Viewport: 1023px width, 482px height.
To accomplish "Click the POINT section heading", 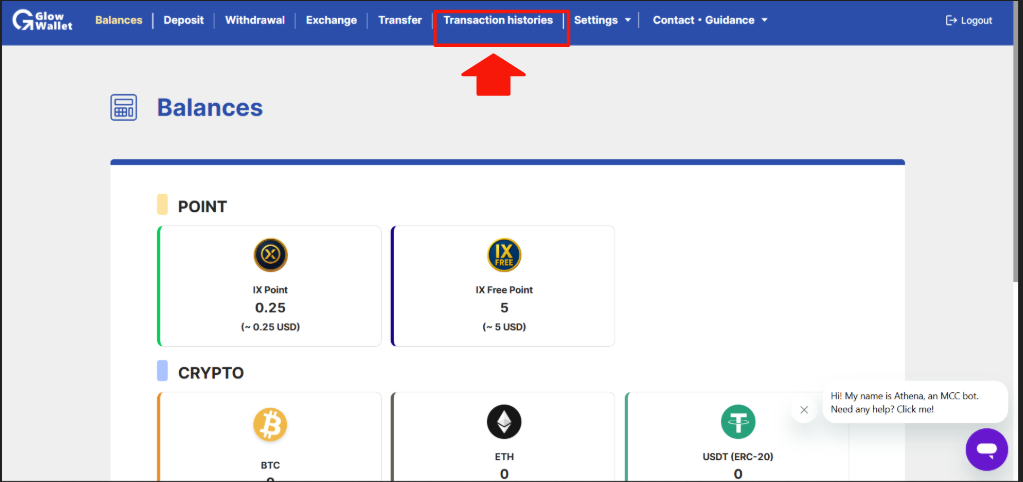I will point(202,207).
